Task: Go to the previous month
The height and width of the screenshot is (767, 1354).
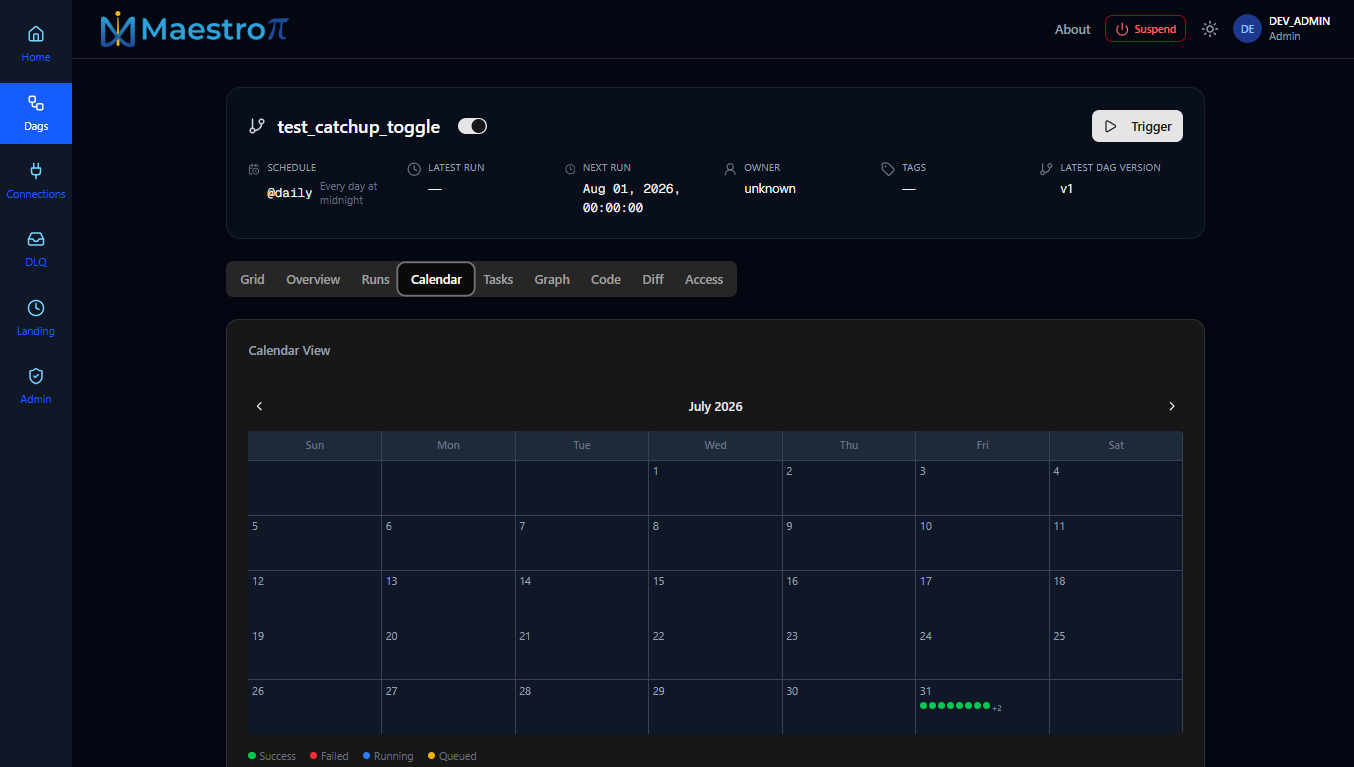Action: coord(260,406)
